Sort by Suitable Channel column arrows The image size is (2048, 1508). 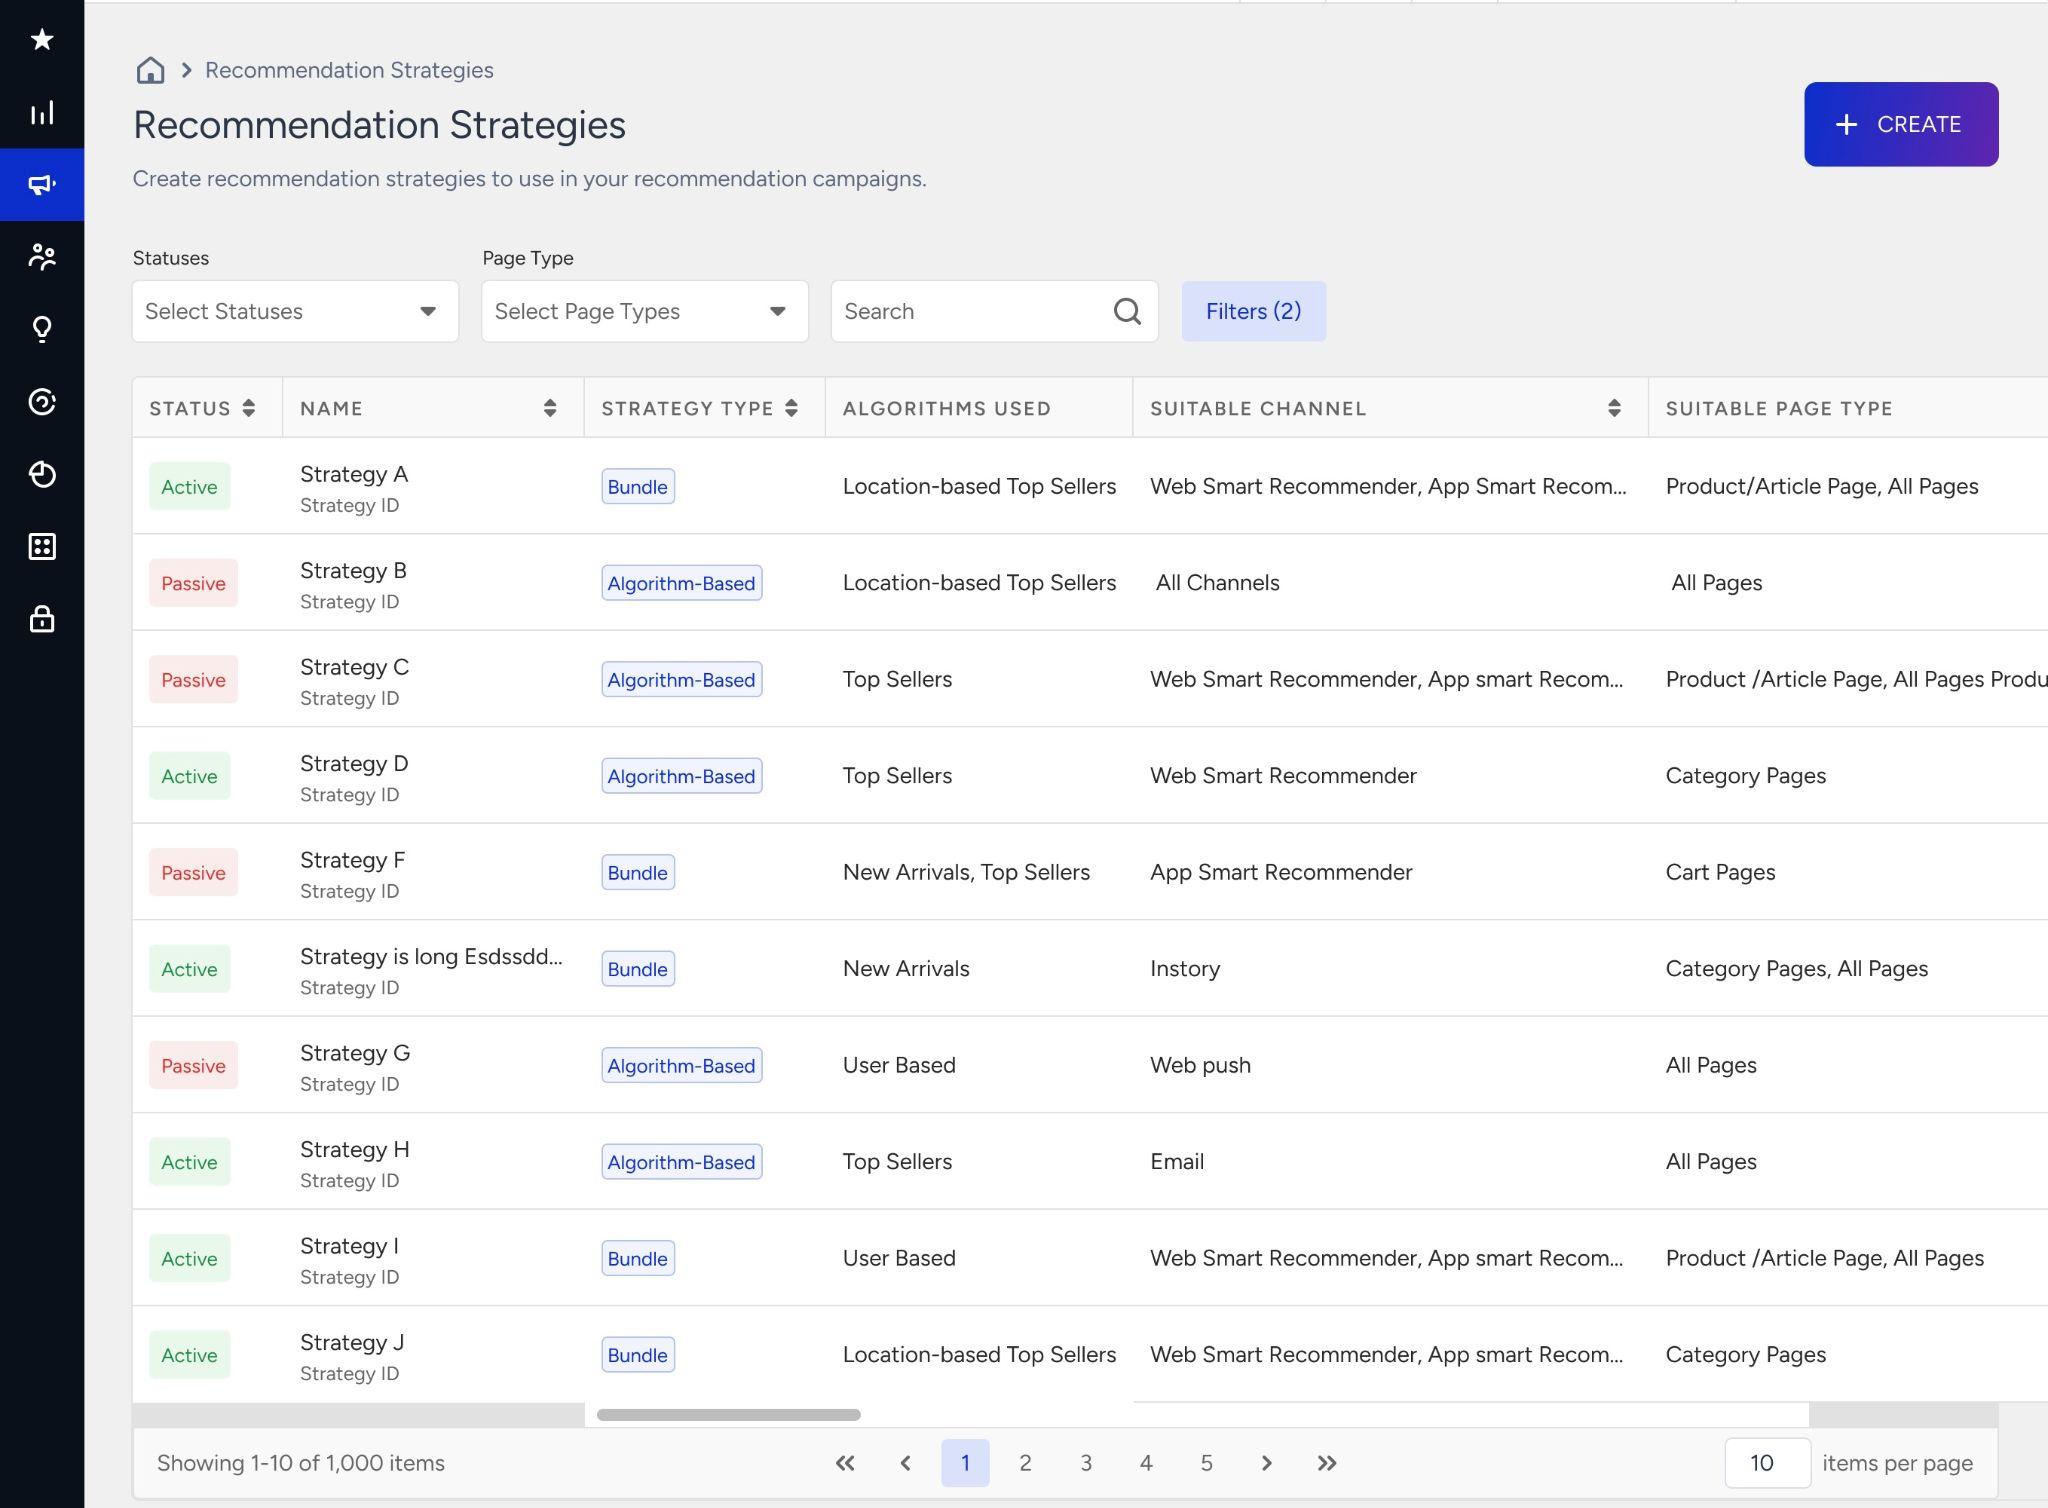1614,408
